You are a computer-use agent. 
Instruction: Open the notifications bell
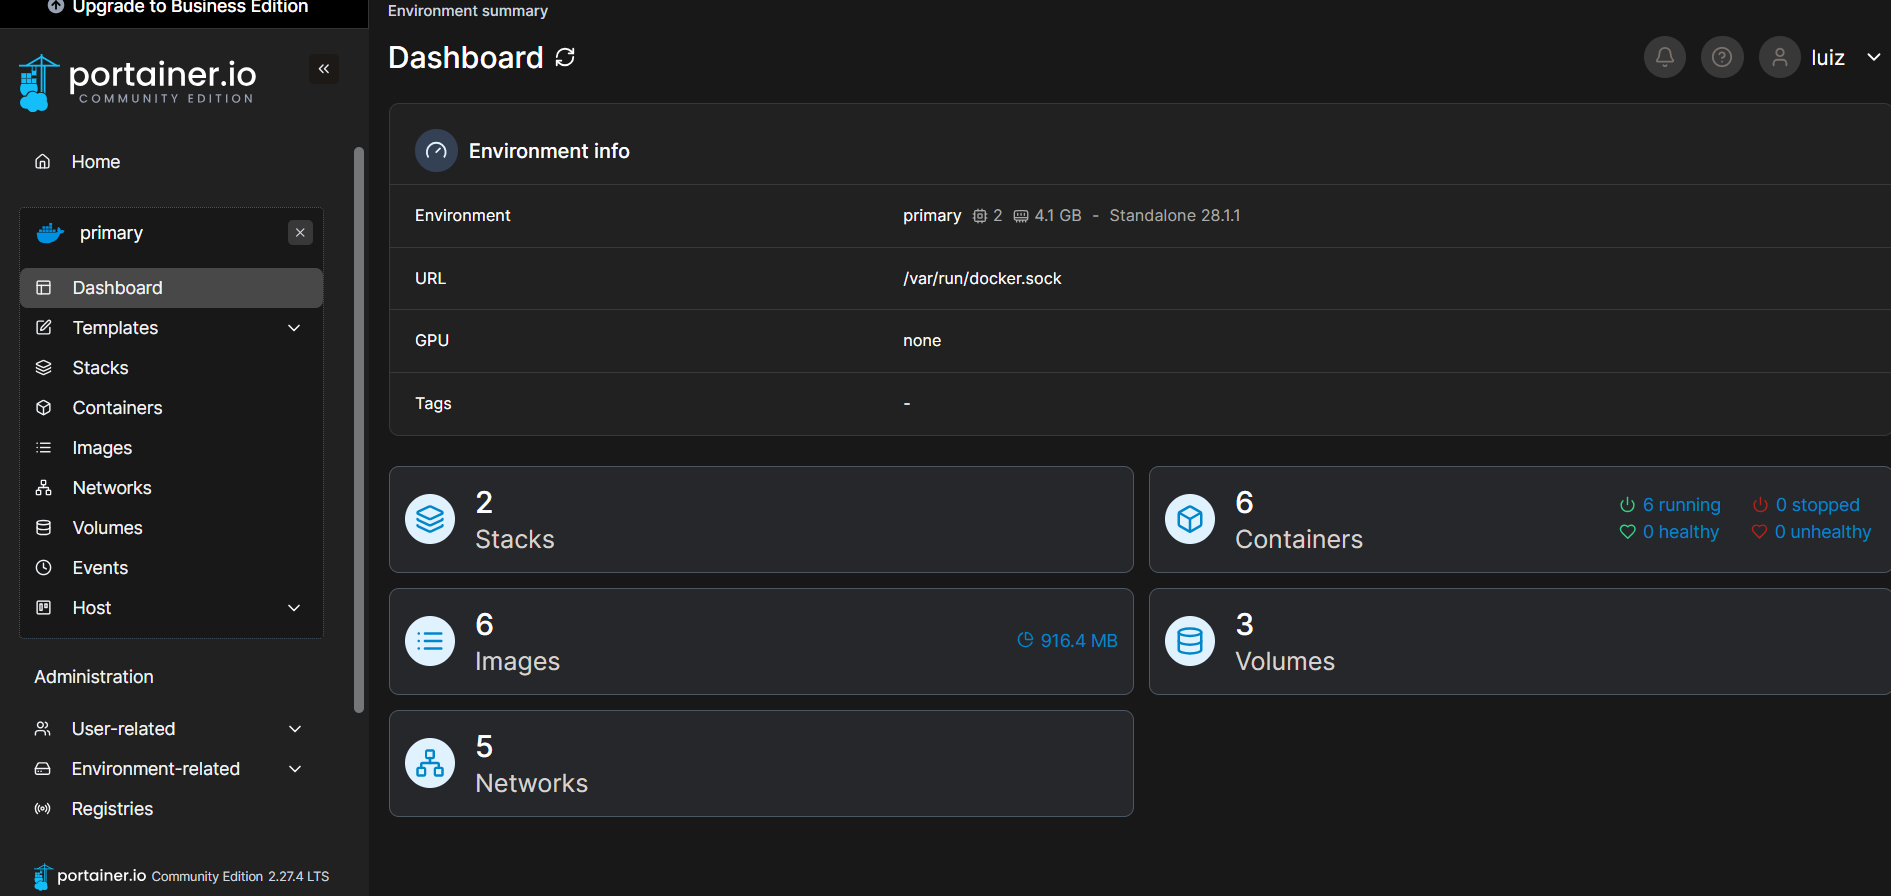(x=1664, y=57)
